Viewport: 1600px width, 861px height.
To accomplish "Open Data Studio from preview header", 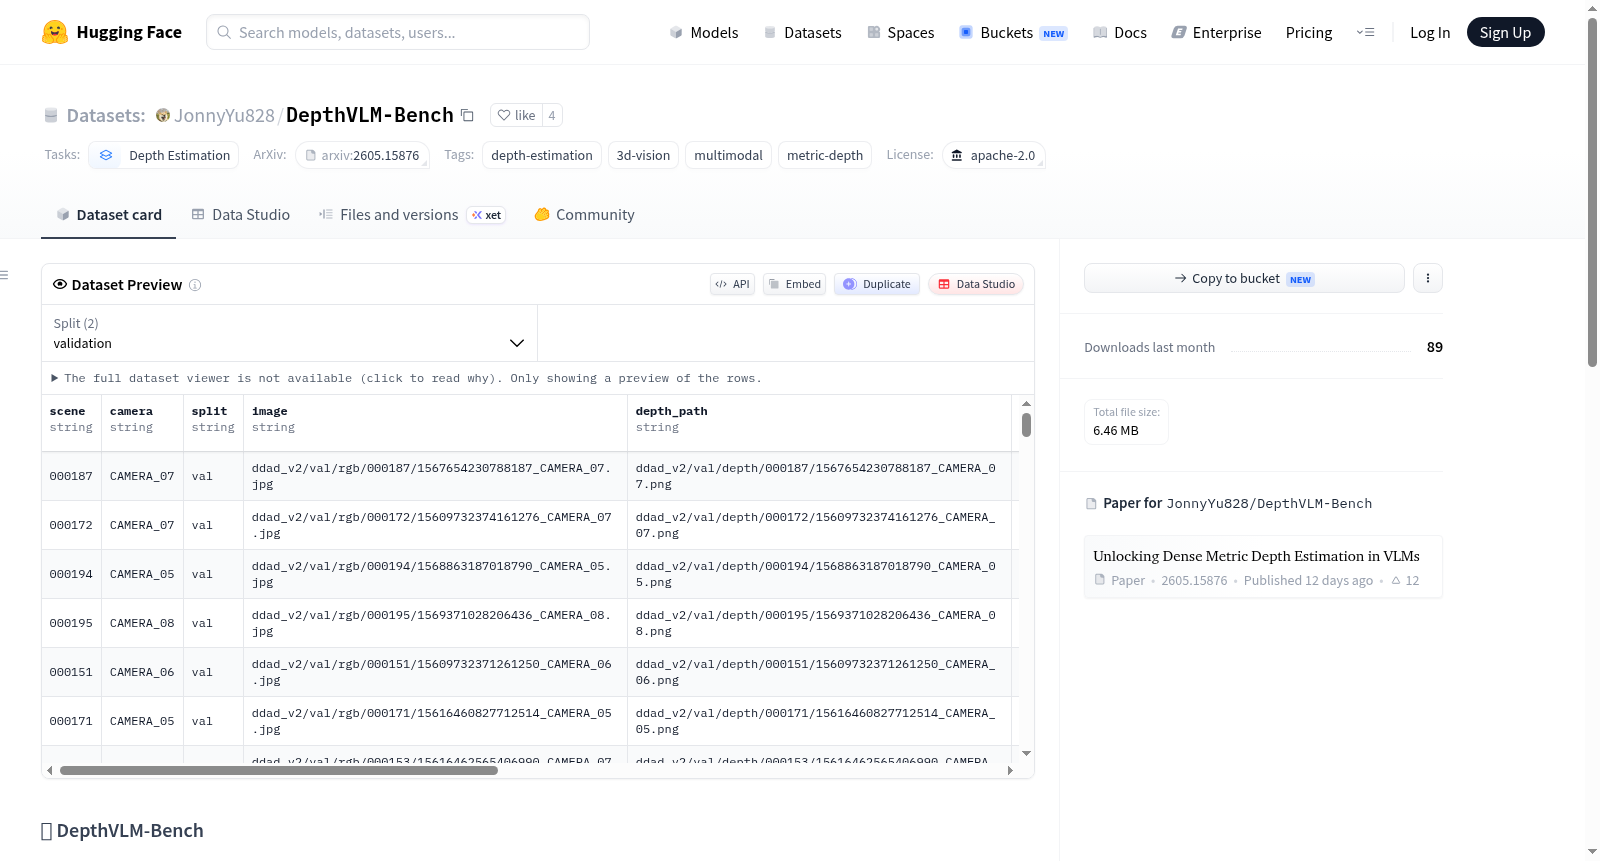I will (976, 284).
